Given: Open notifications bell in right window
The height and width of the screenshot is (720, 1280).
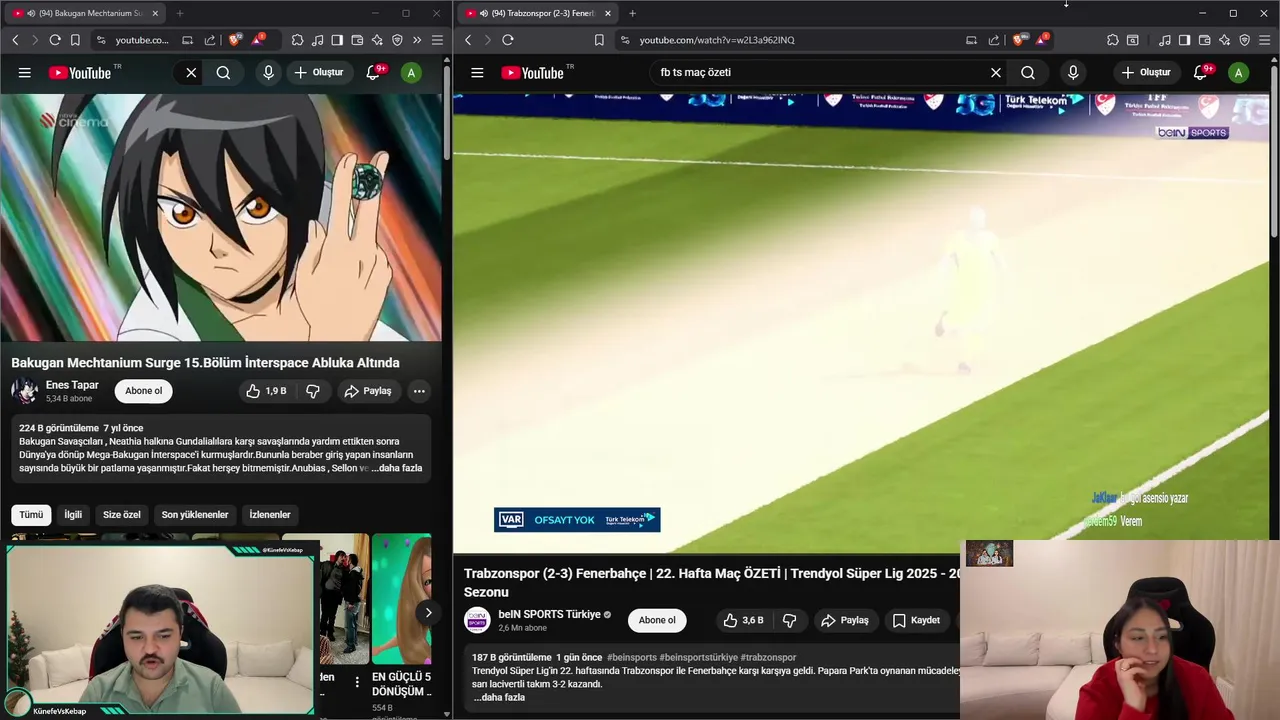Looking at the screenshot, I should click(1202, 72).
